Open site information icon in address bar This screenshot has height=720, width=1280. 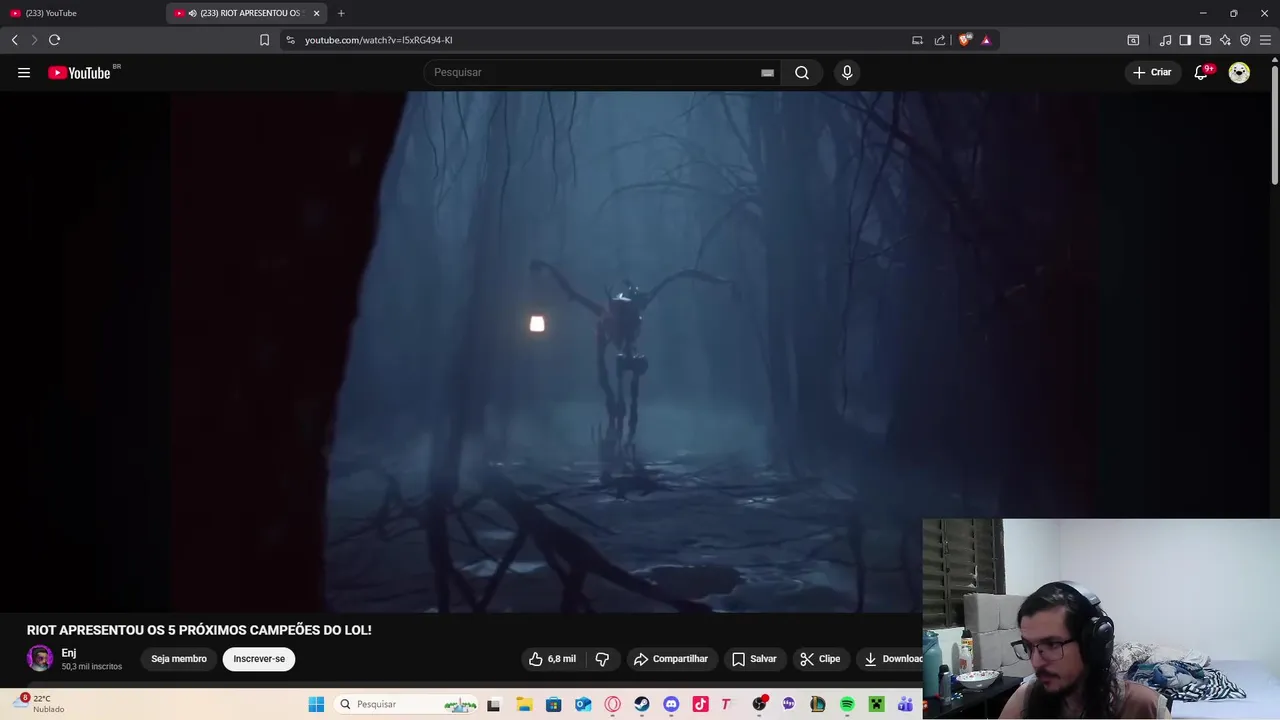click(x=290, y=40)
